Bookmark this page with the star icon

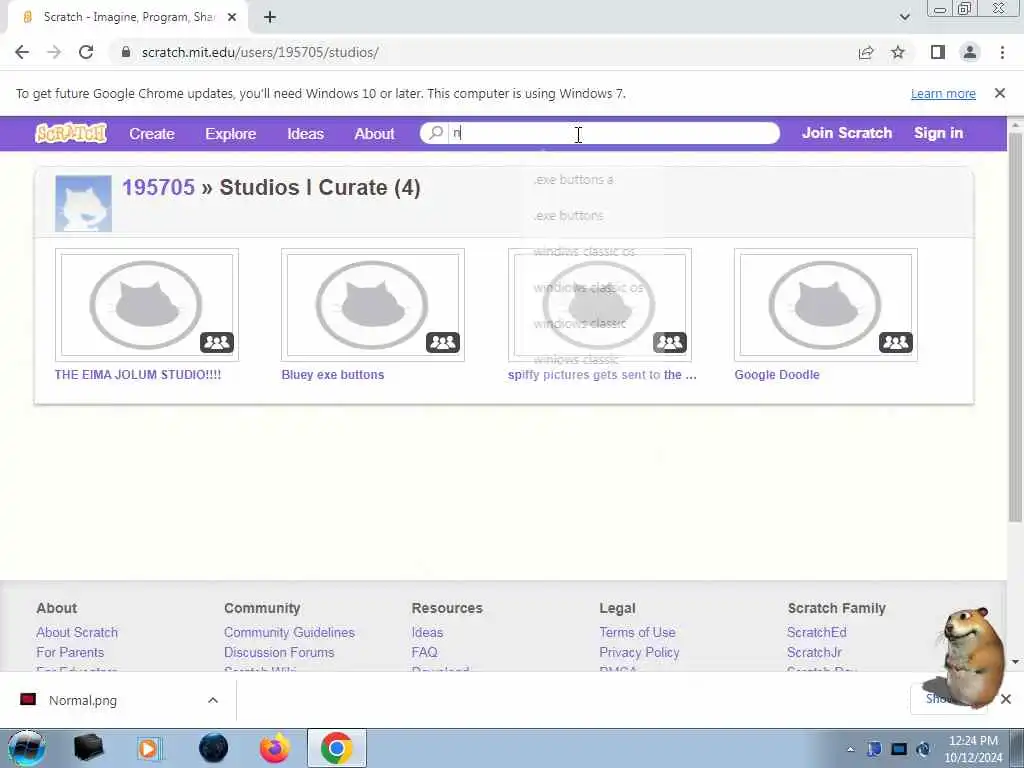tap(898, 52)
